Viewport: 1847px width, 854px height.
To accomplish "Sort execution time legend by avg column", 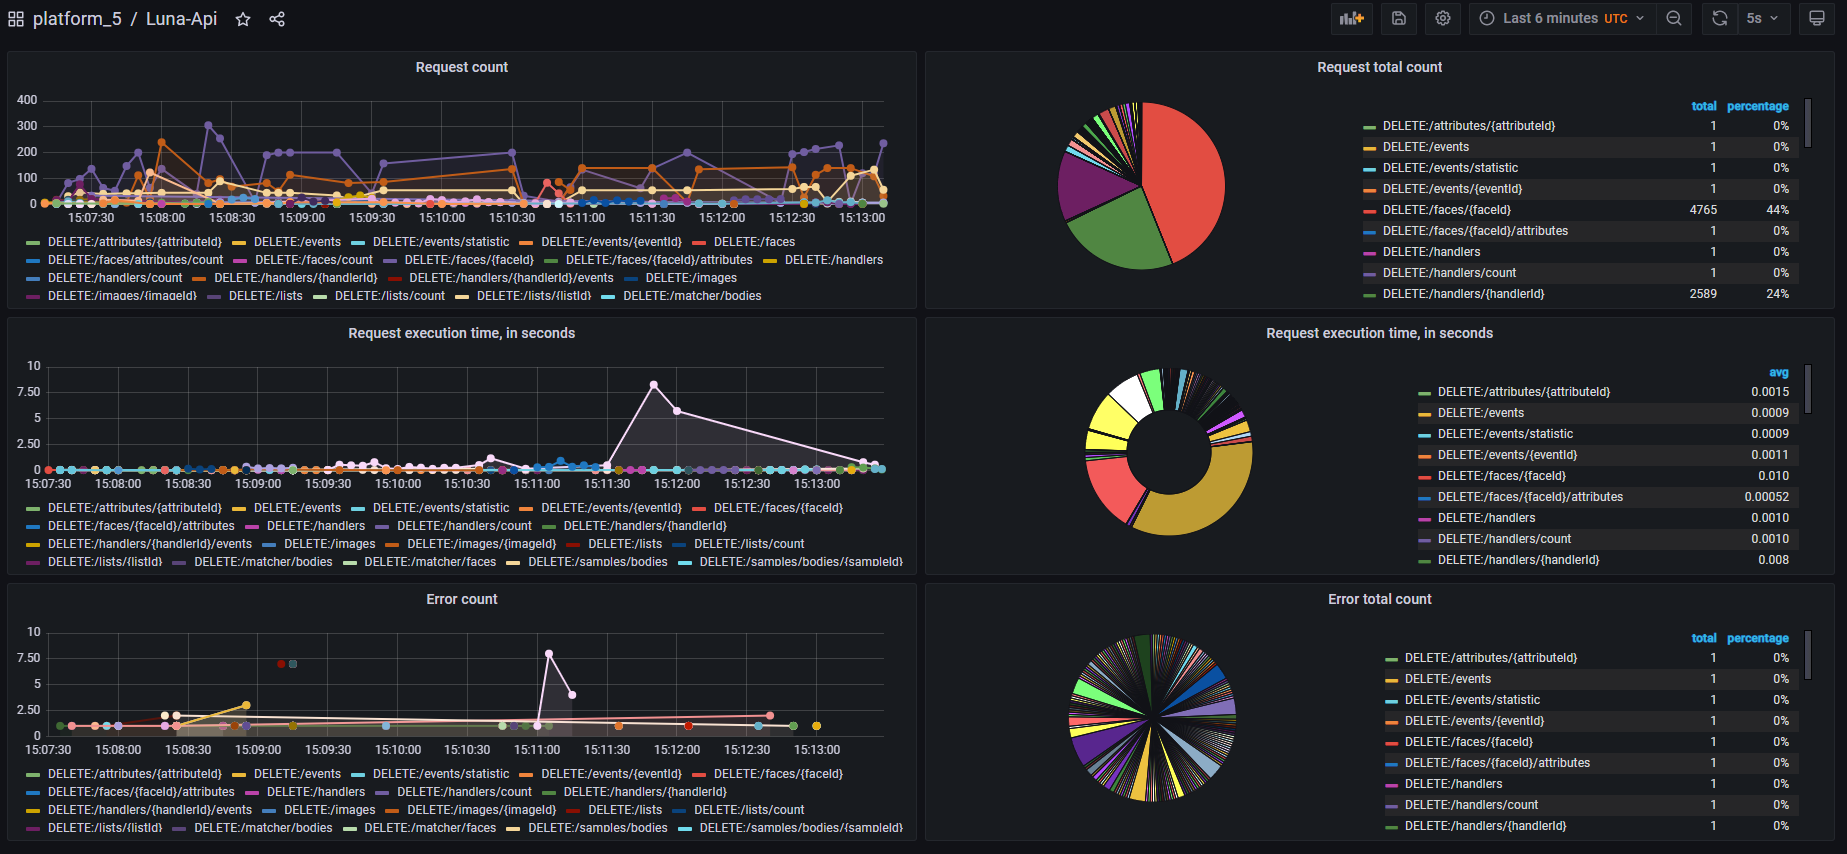I will click(1778, 372).
